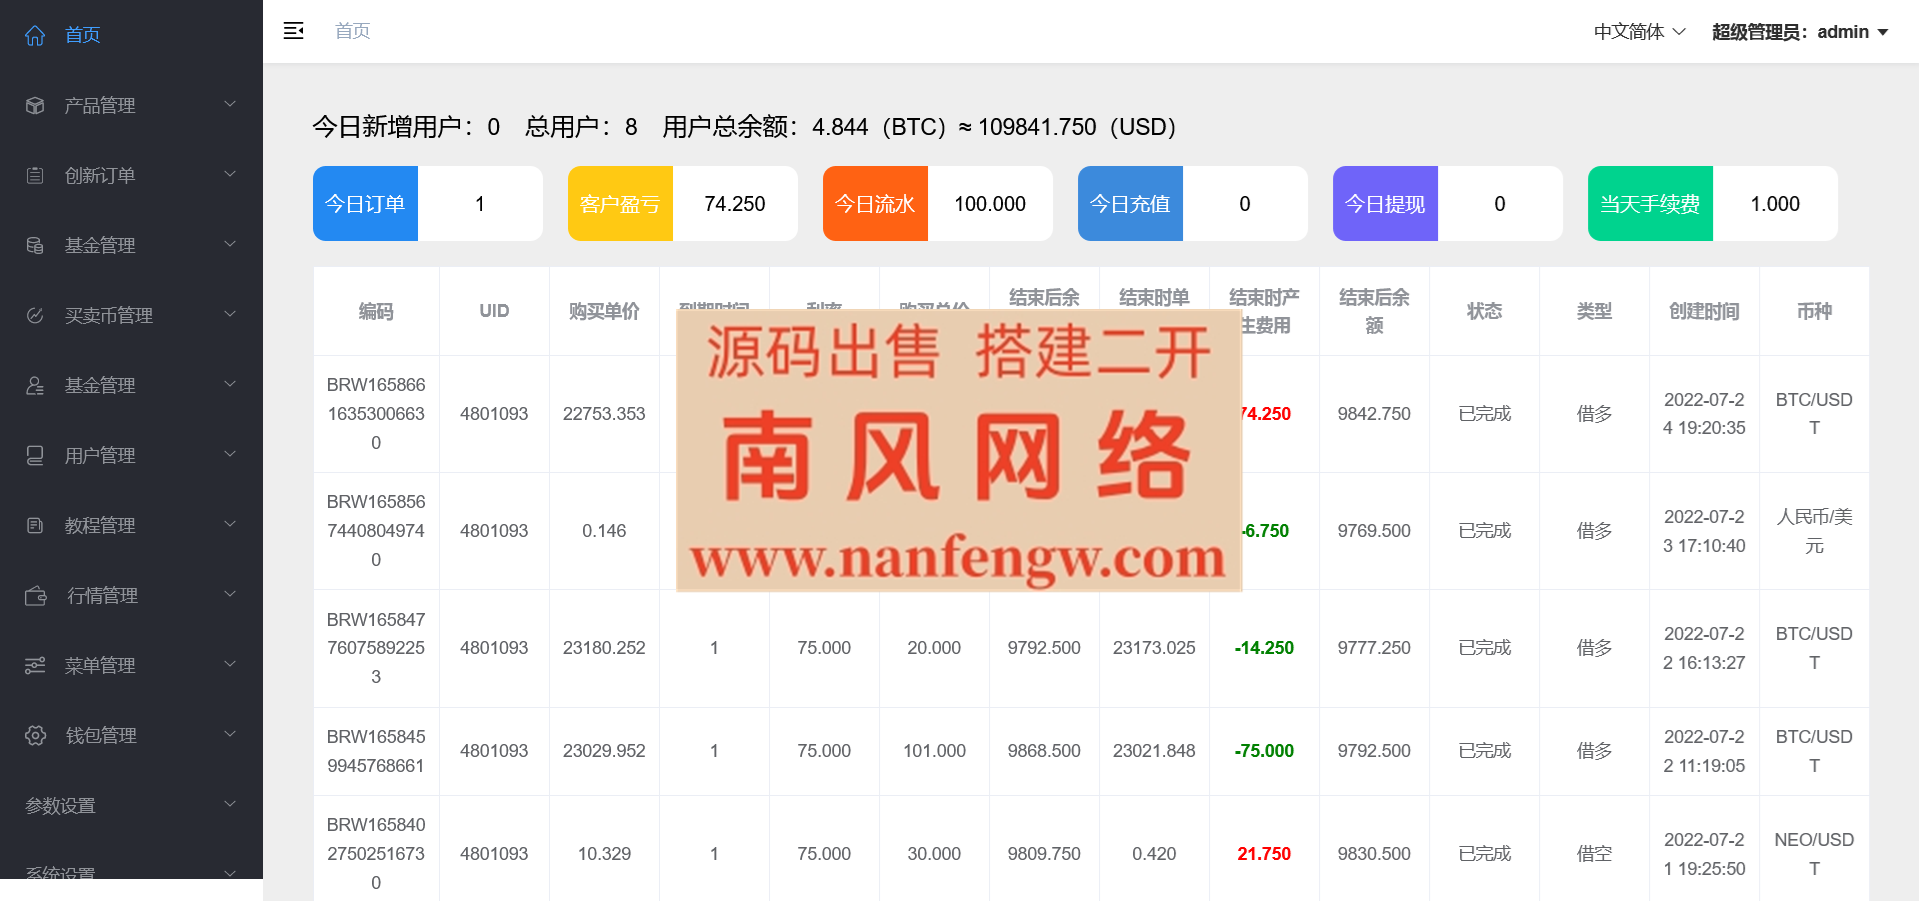Image resolution: width=1919 pixels, height=901 pixels.
Task: Click the 创新订单 list icon
Action: (35, 176)
